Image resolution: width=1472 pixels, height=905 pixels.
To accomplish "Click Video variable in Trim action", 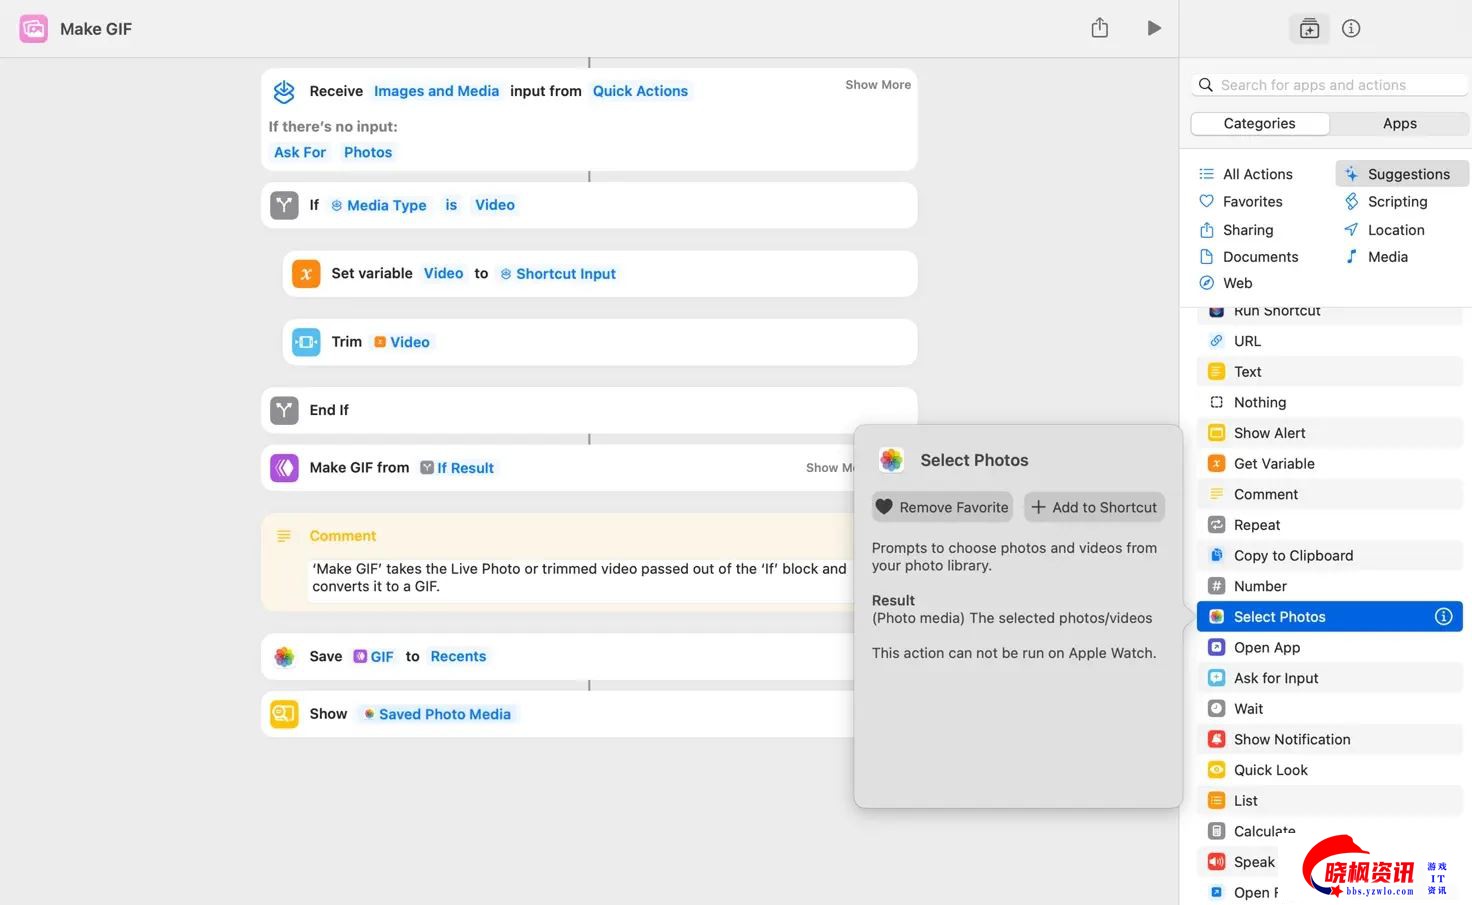I will [402, 342].
